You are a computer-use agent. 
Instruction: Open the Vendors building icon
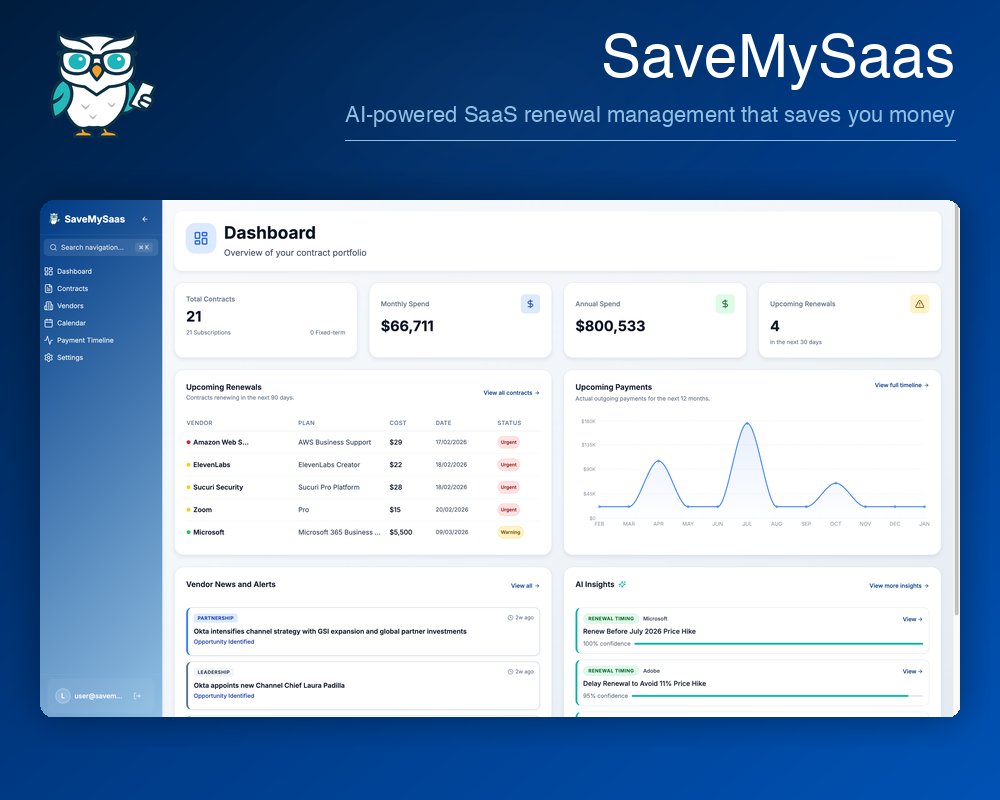(48, 306)
